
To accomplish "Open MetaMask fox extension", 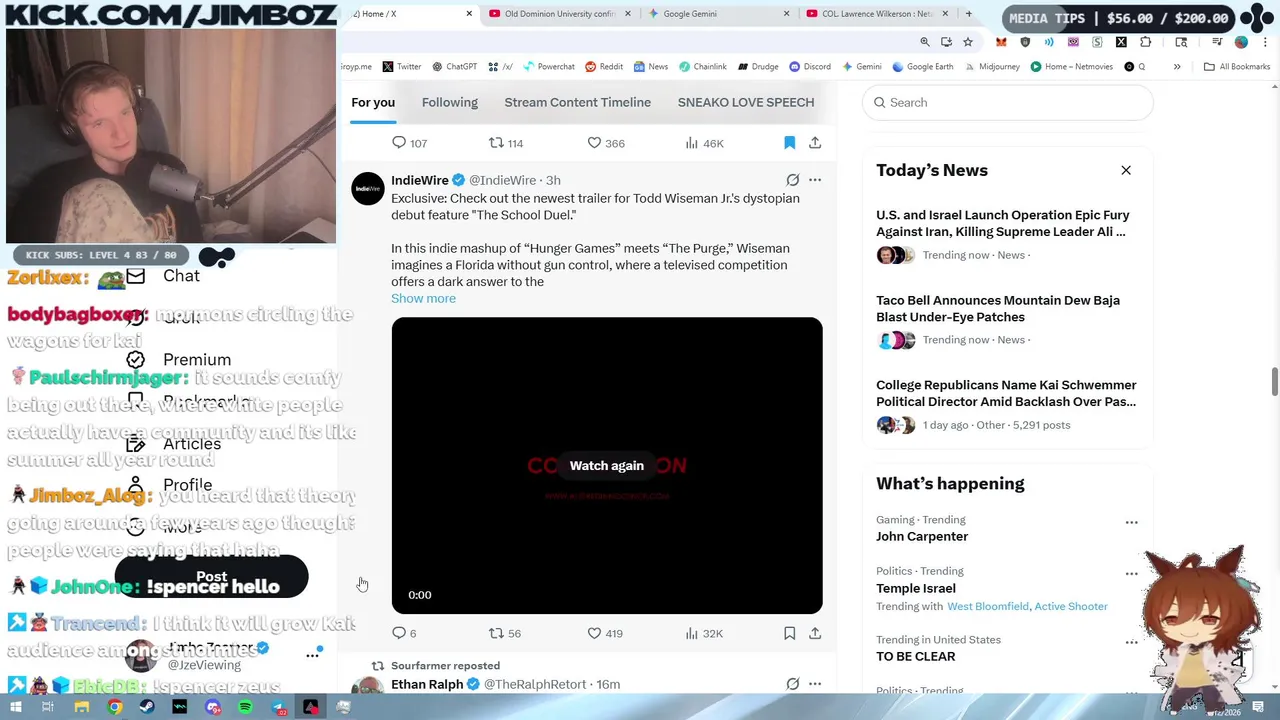I will click(1001, 42).
